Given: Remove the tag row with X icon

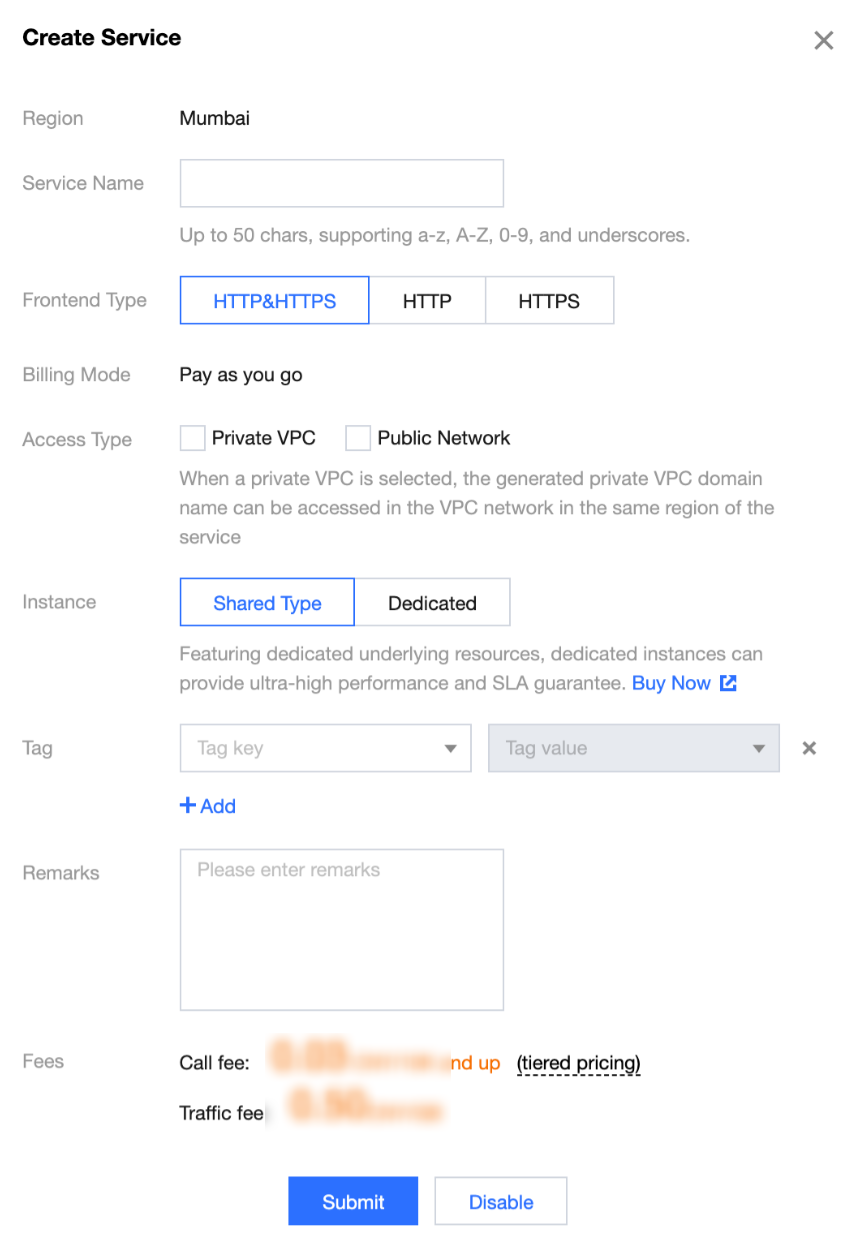Looking at the screenshot, I should 809,748.
